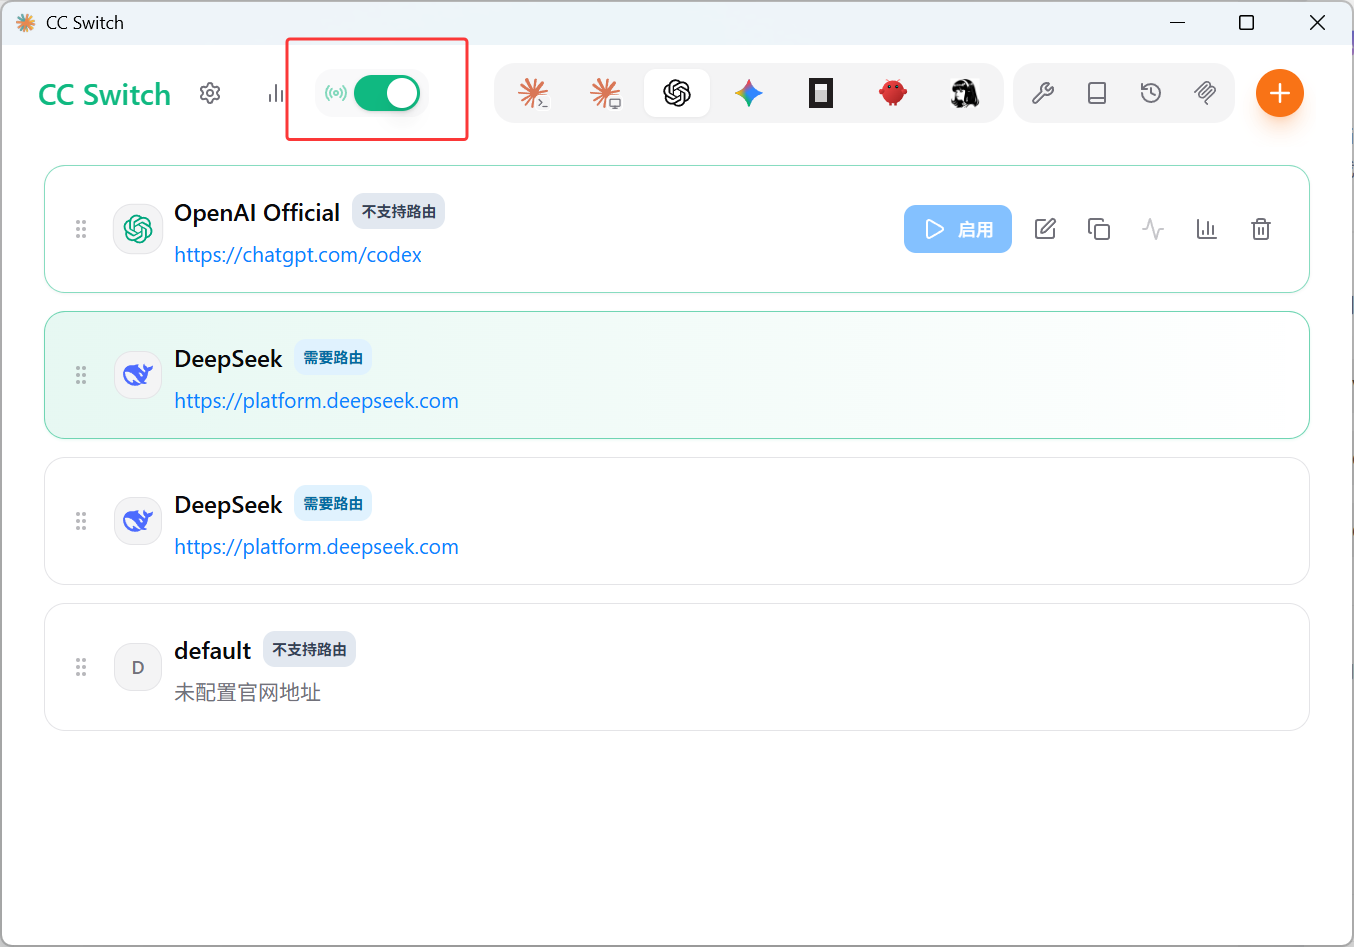The image size is (1354, 947).
Task: Grab the drag handle of the default provider
Action: pos(81,667)
